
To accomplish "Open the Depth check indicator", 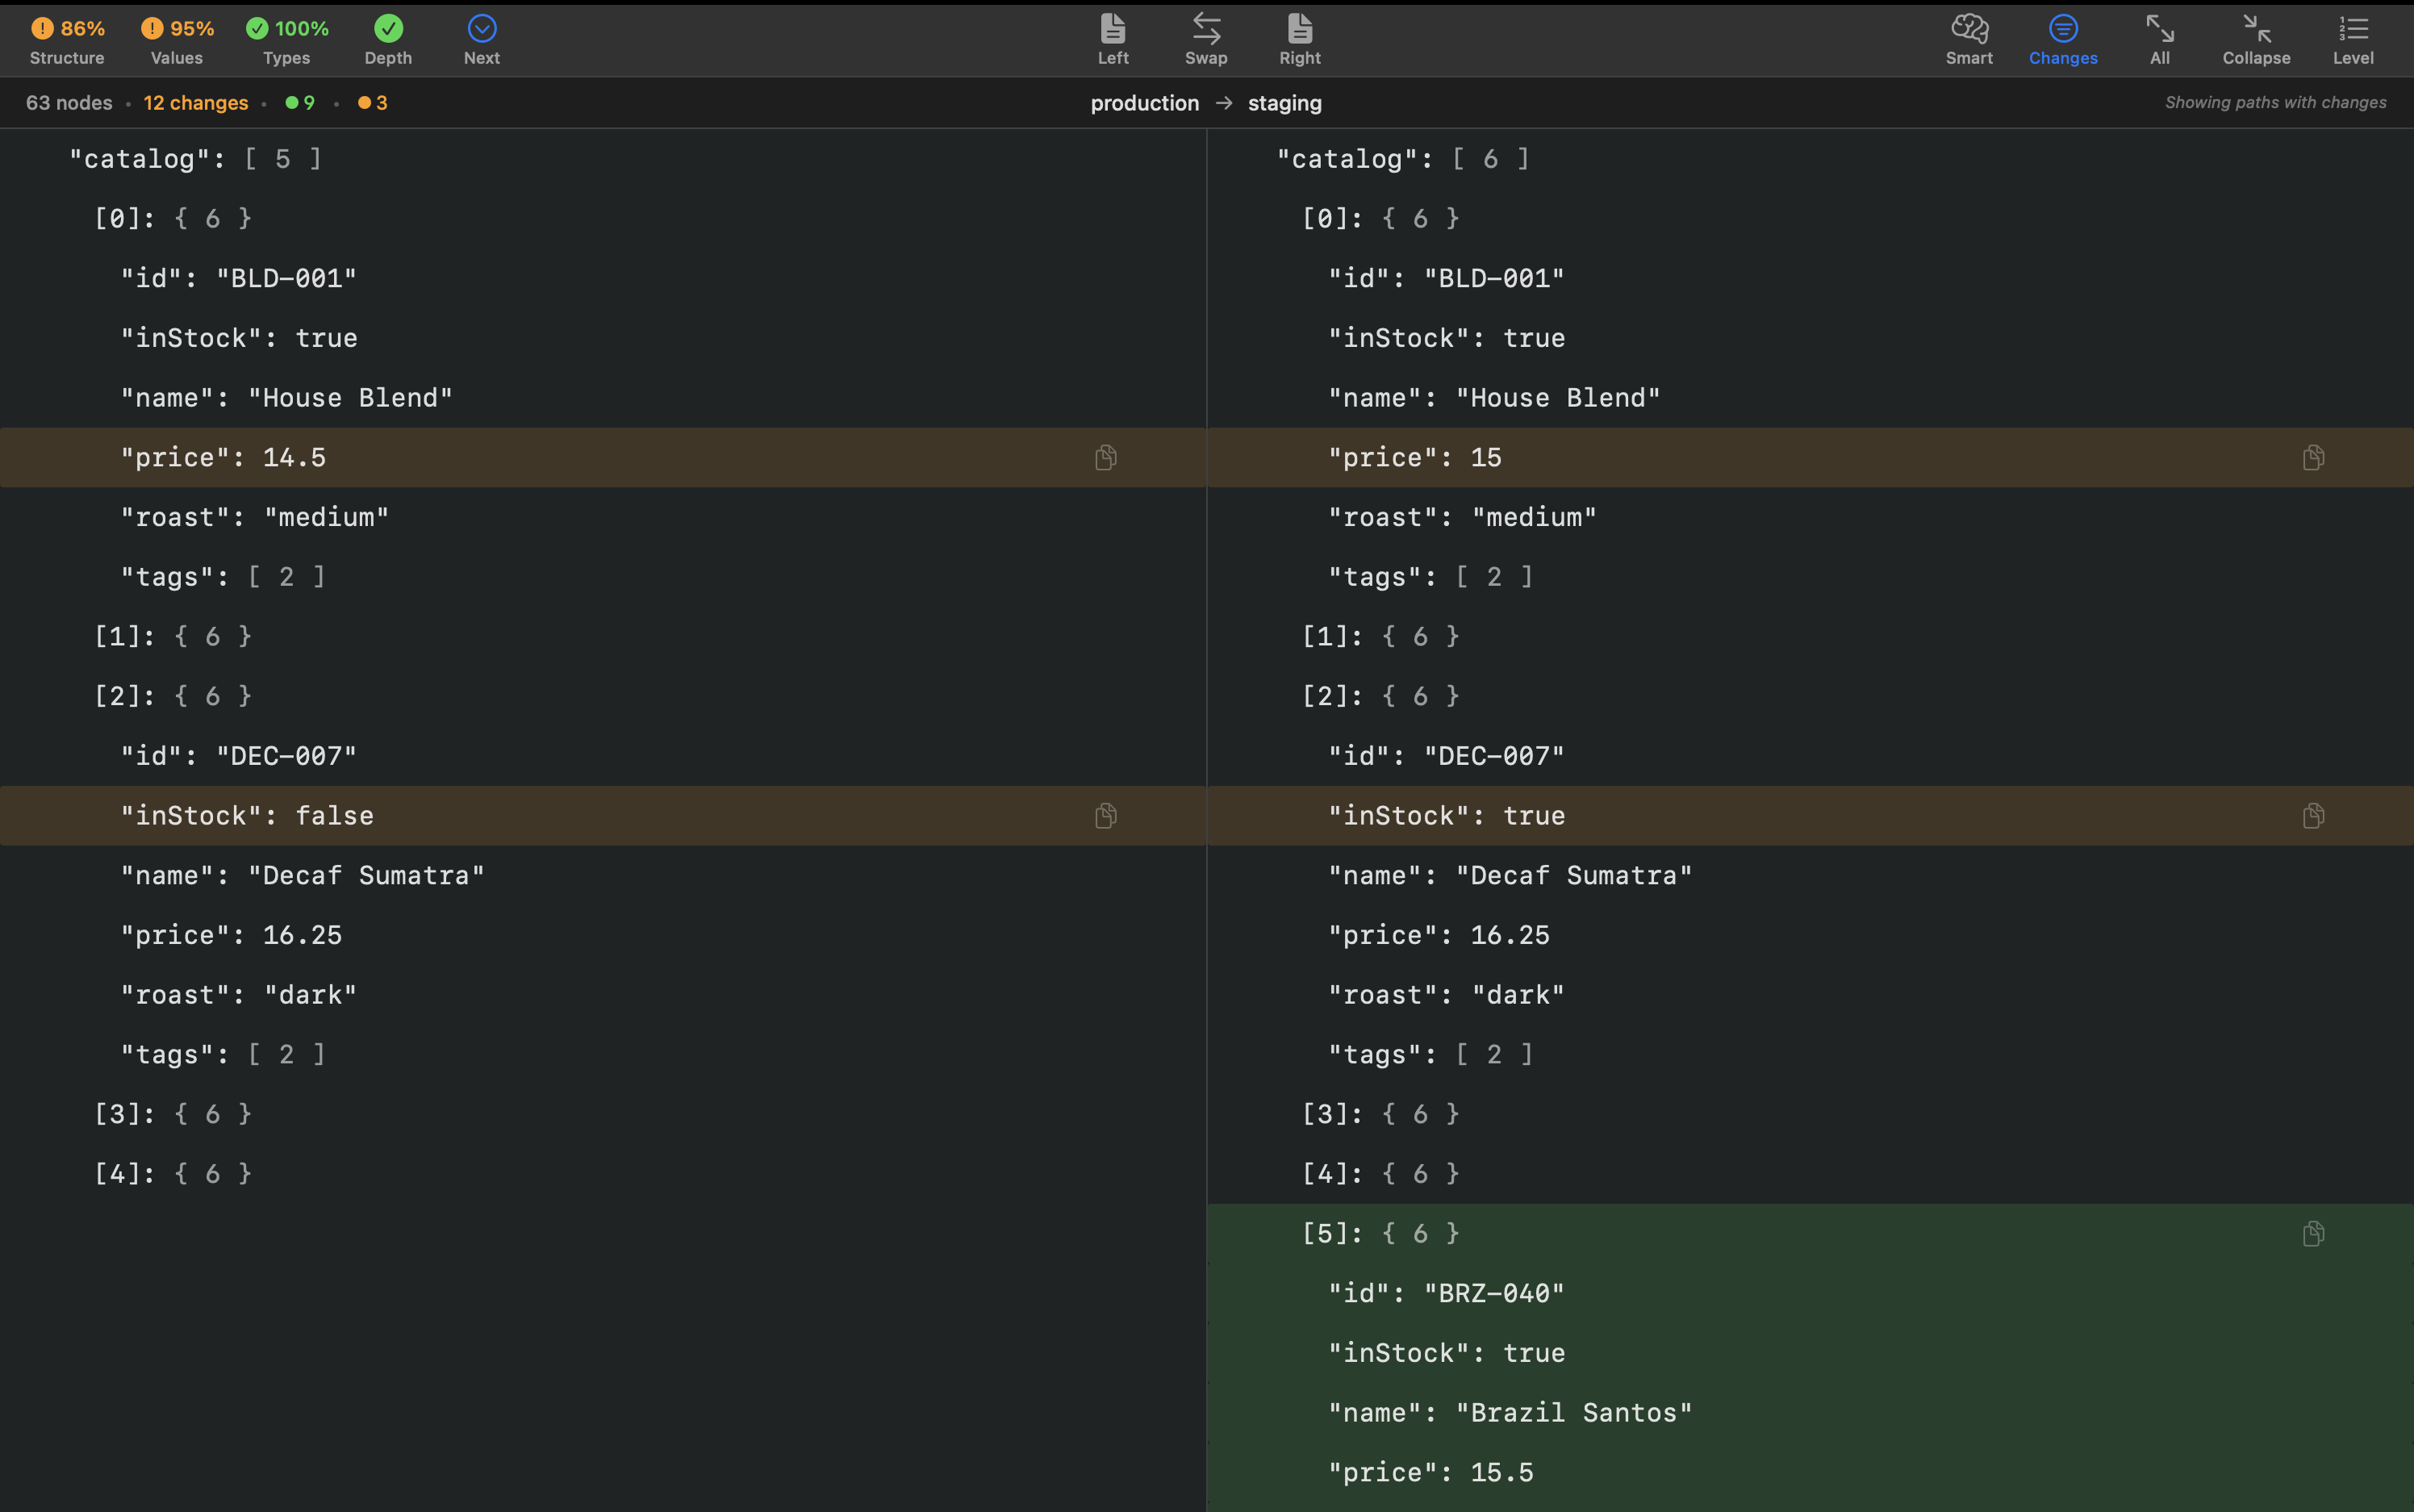I will coord(388,41).
